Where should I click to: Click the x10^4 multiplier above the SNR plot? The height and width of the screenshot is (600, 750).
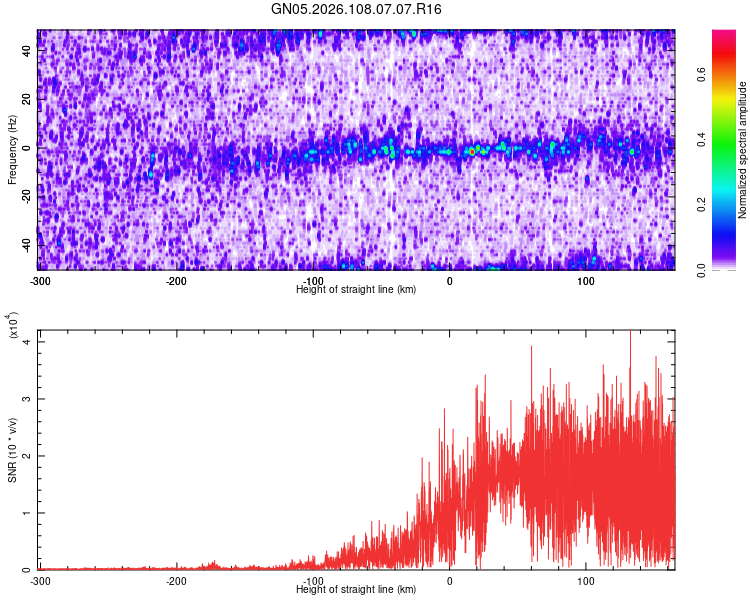point(13,325)
